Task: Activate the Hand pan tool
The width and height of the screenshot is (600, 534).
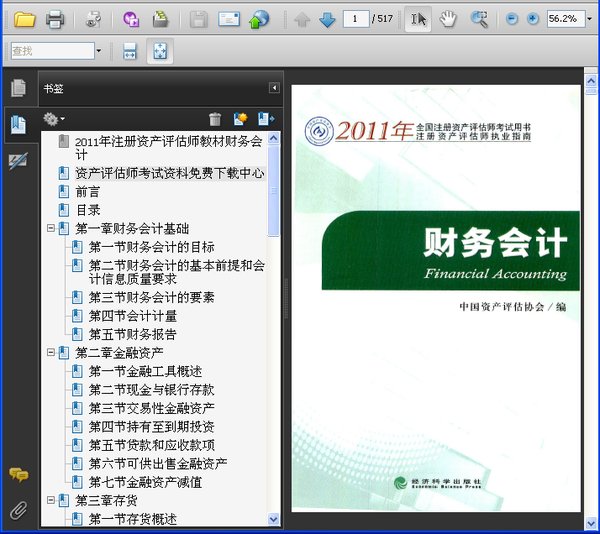Action: 448,19
